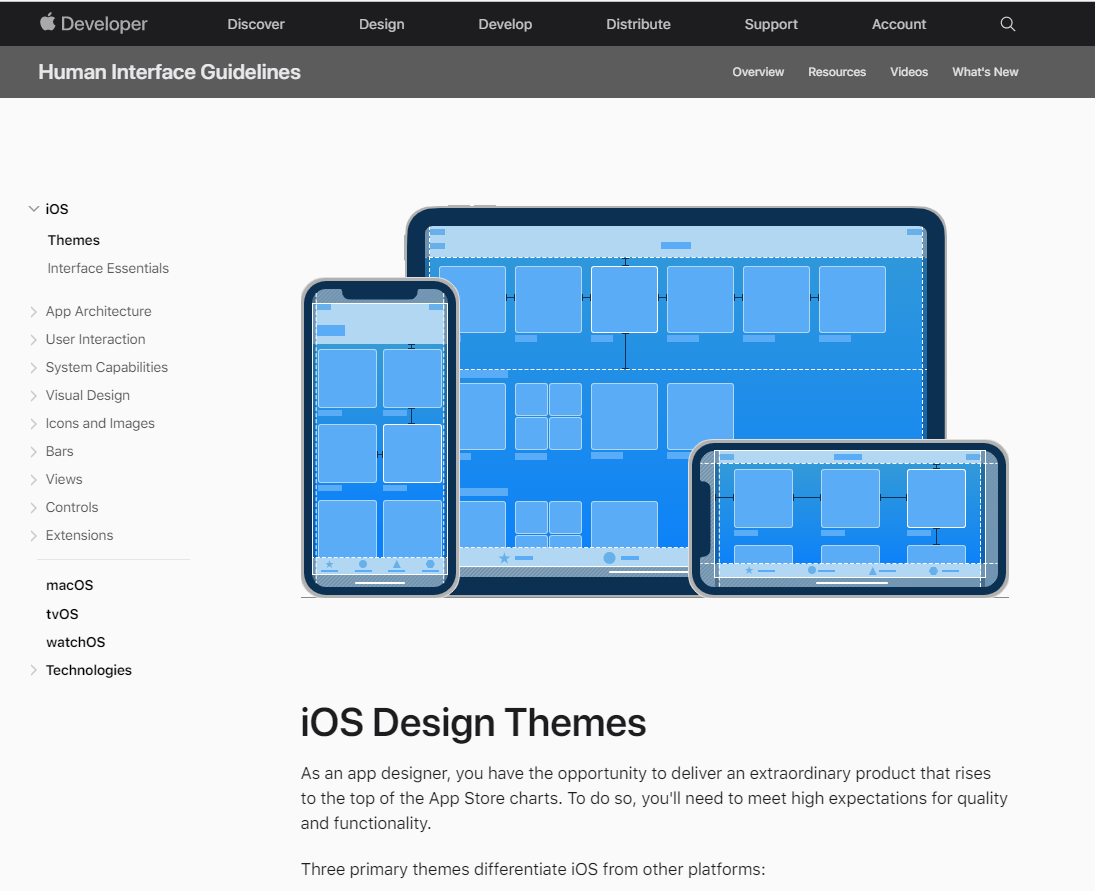This screenshot has width=1095, height=891.
Task: Open the Design menu
Action: point(381,24)
